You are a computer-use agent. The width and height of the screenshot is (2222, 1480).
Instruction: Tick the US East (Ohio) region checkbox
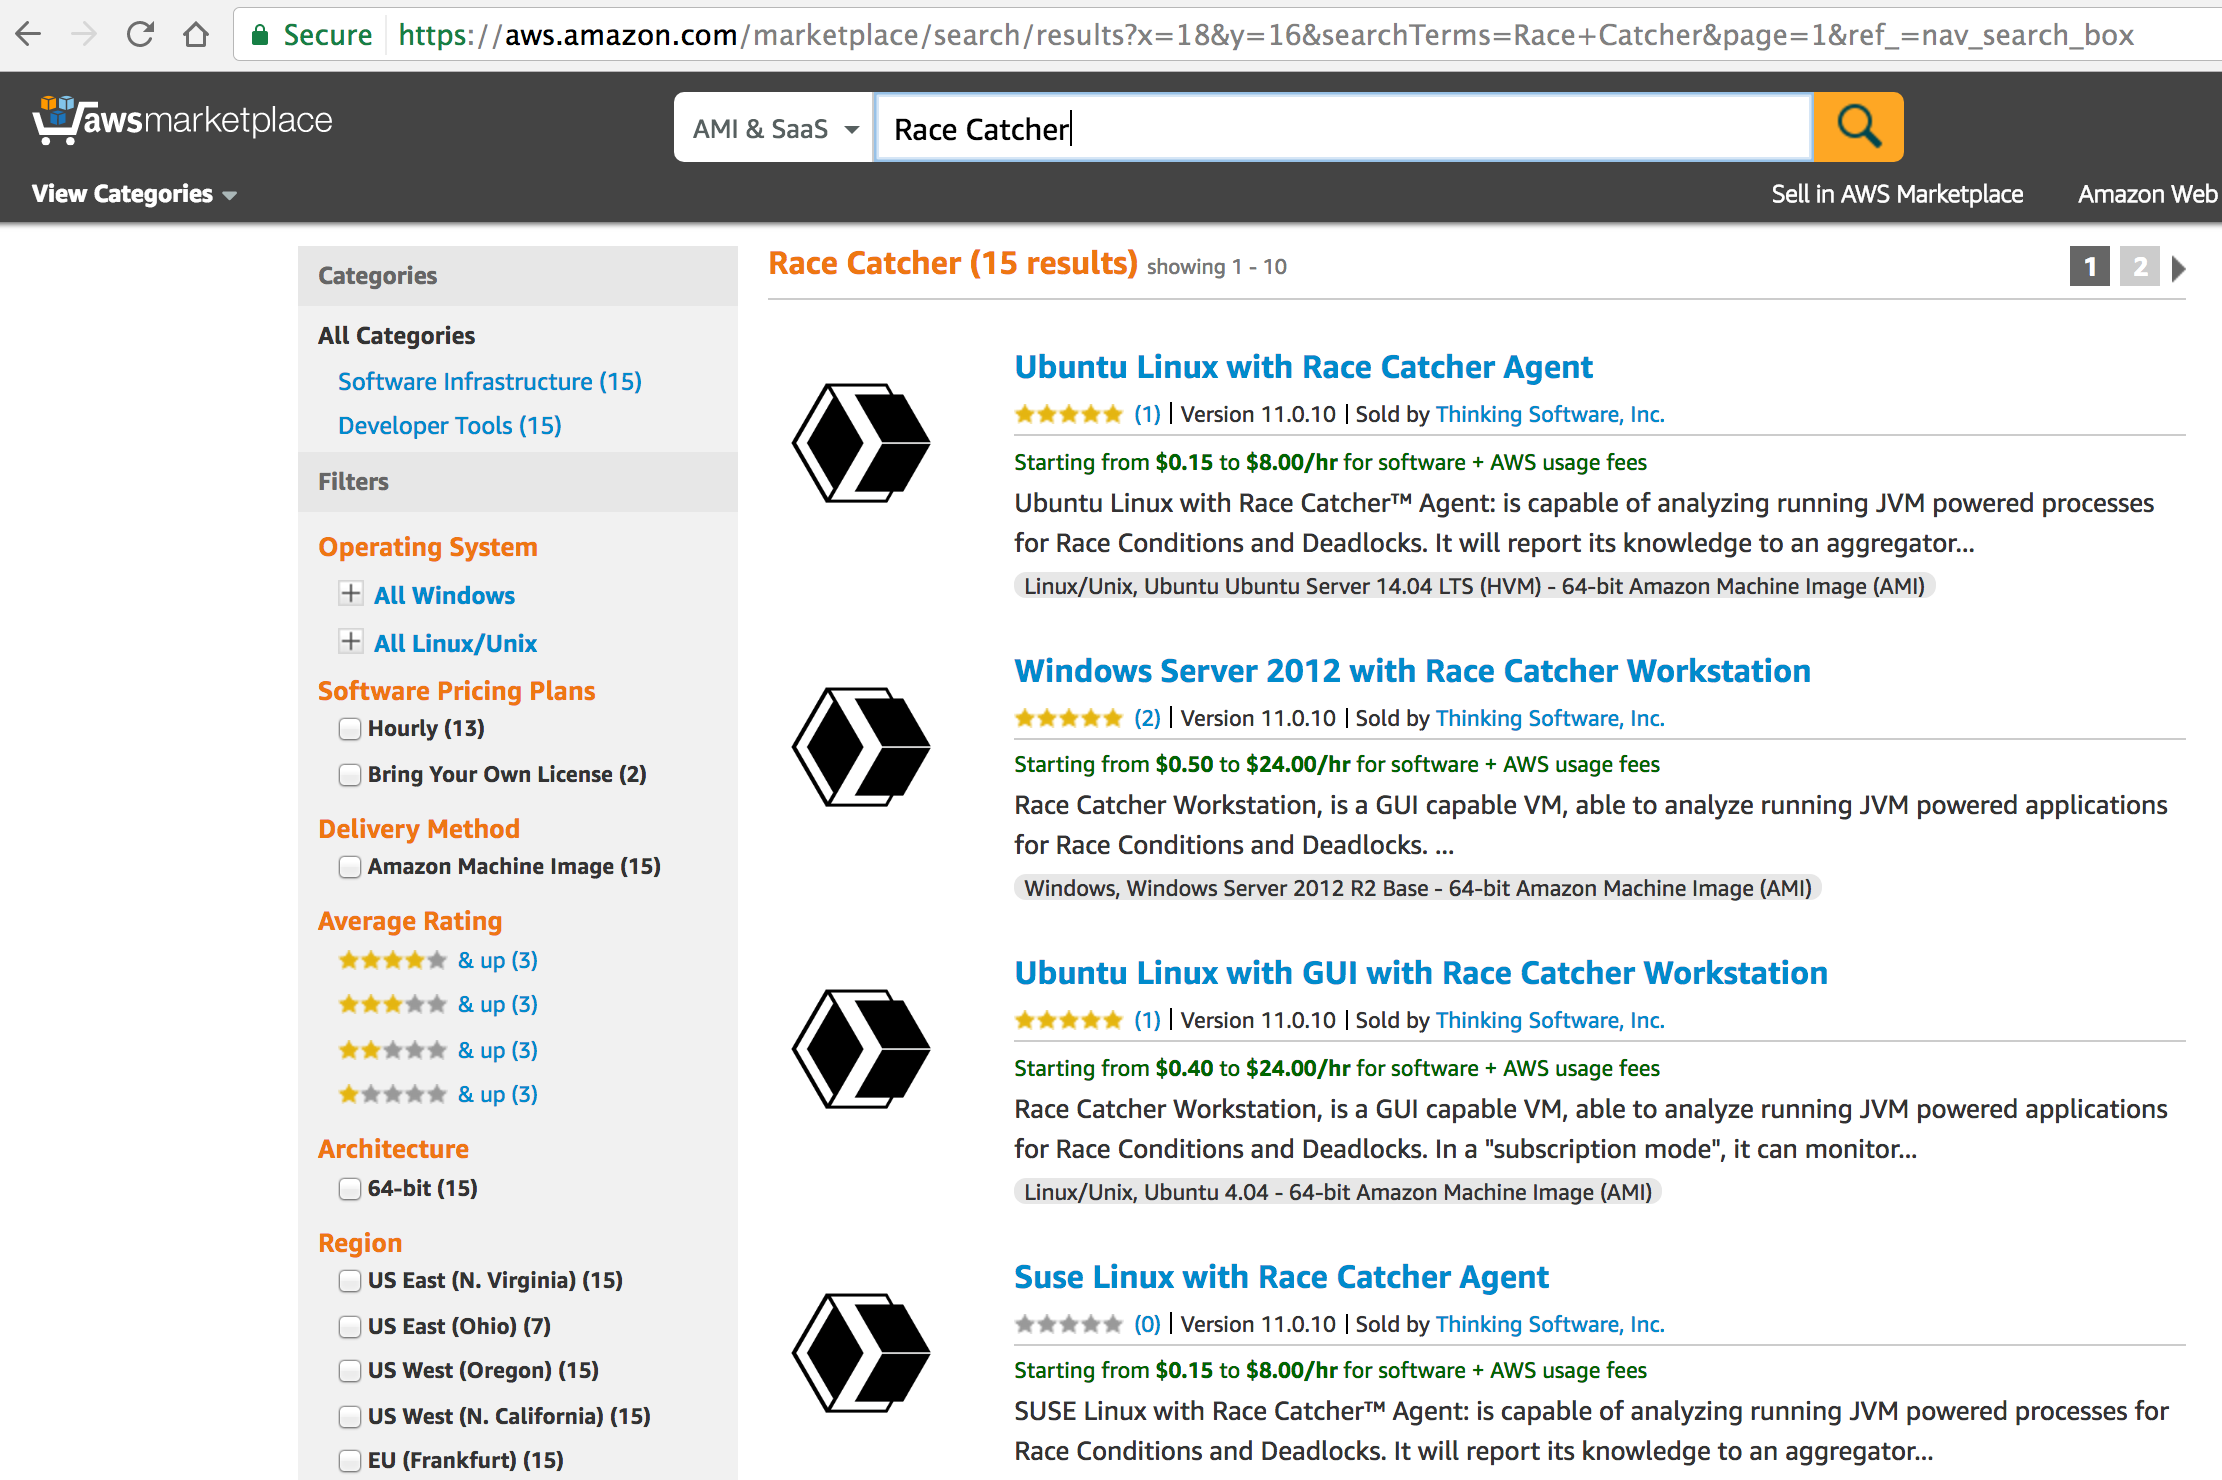pos(350,1327)
